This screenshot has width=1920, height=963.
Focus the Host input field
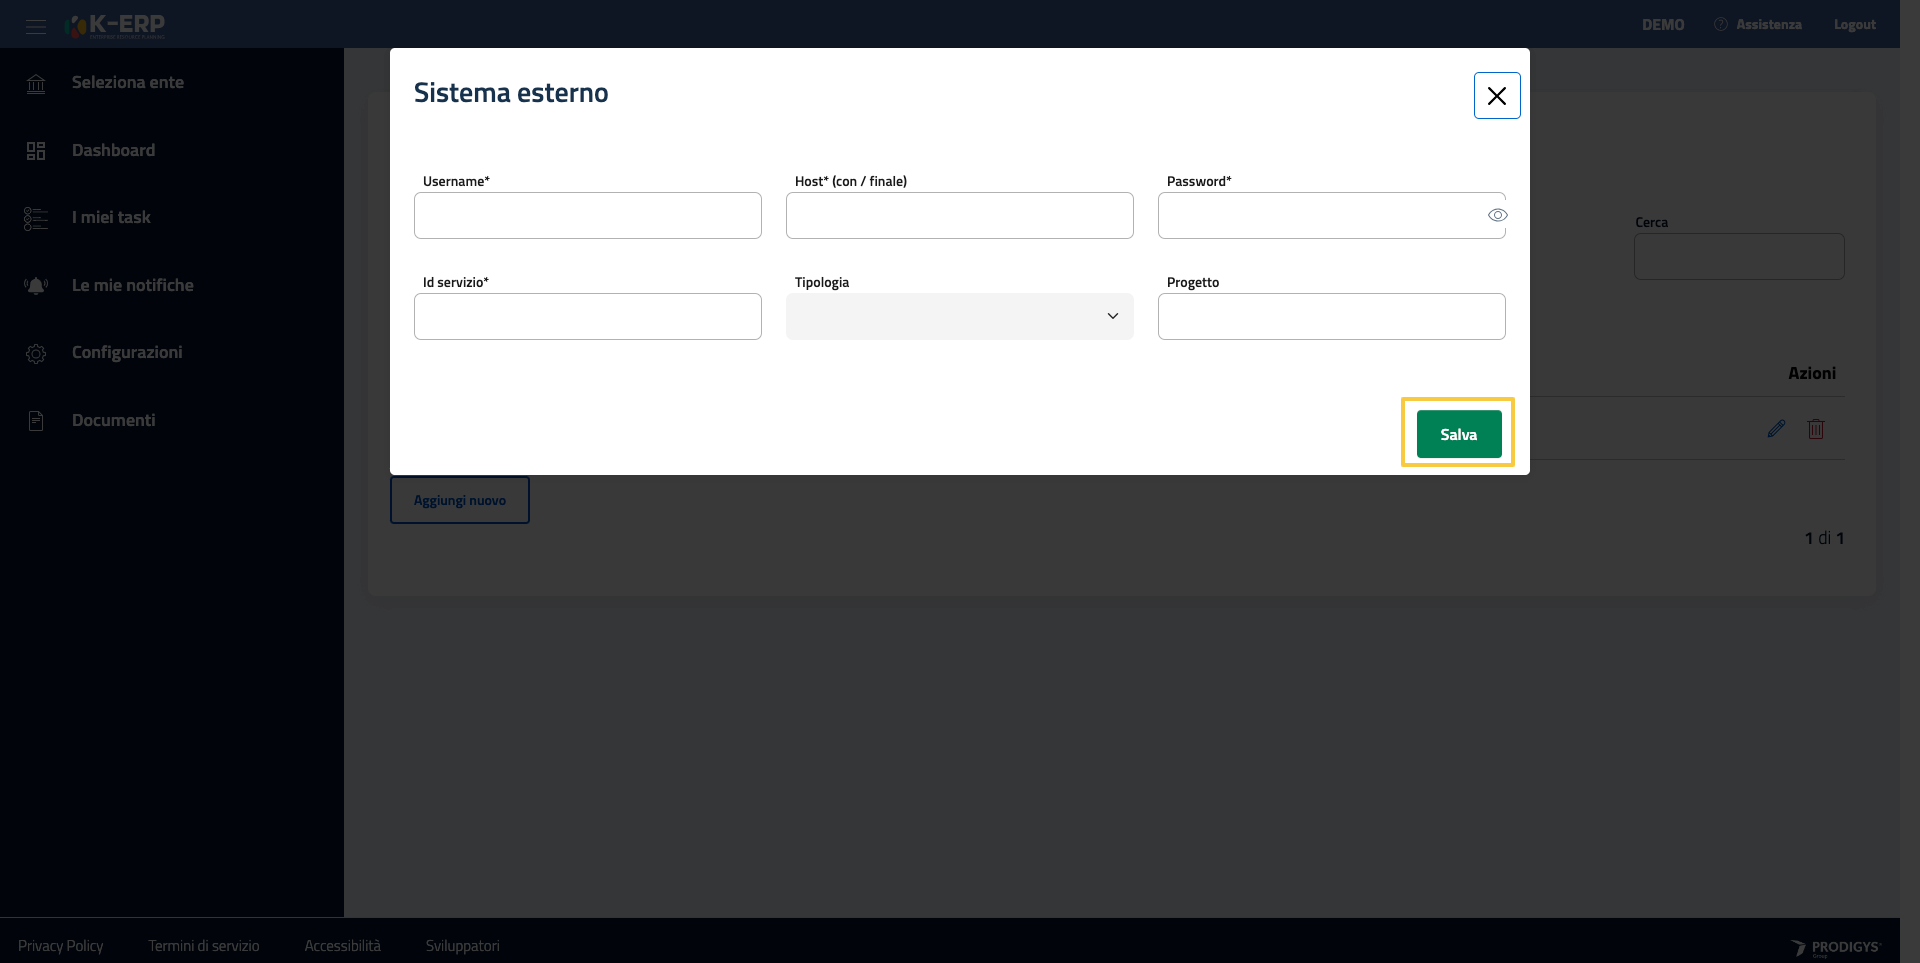pos(959,216)
